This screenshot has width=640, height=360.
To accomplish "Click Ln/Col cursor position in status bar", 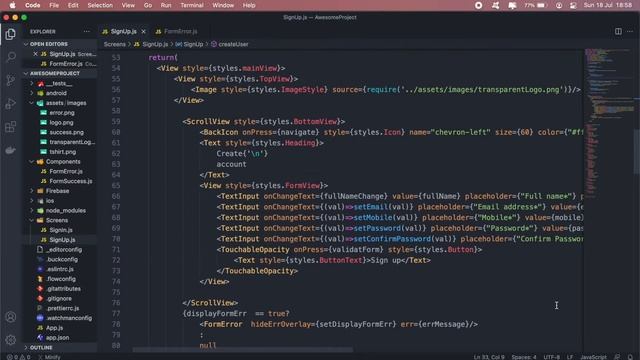I will pyautogui.click(x=489, y=357).
